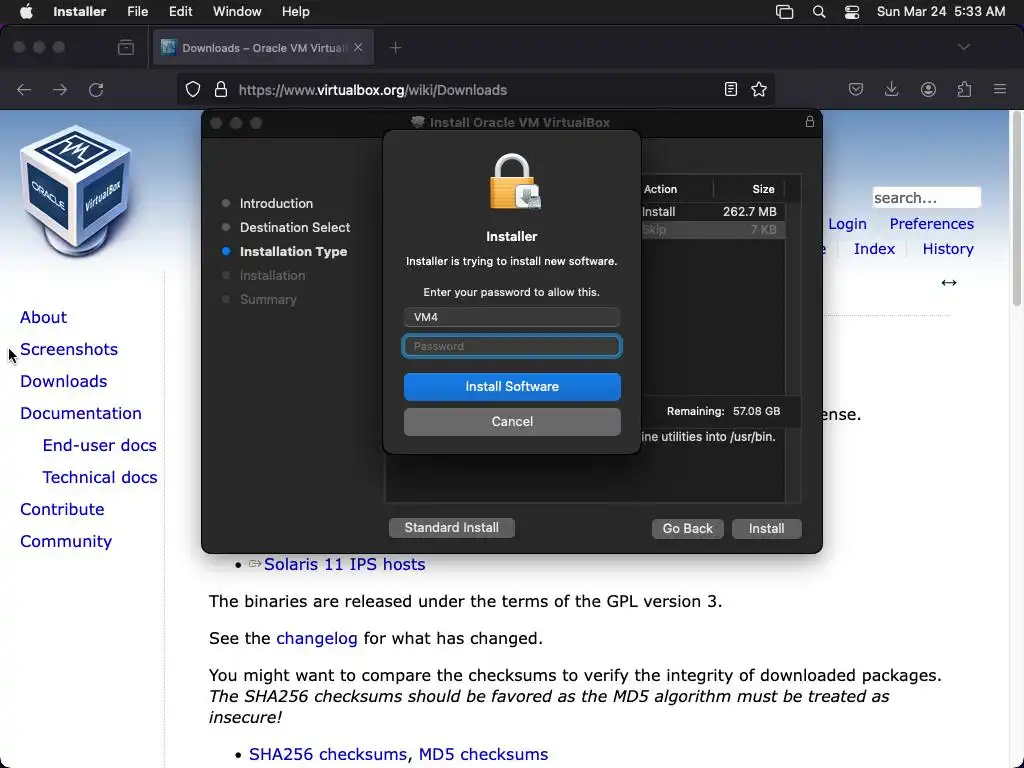1024x768 pixels.
Task: Open the About link in sidebar
Action: pyautogui.click(x=43, y=317)
